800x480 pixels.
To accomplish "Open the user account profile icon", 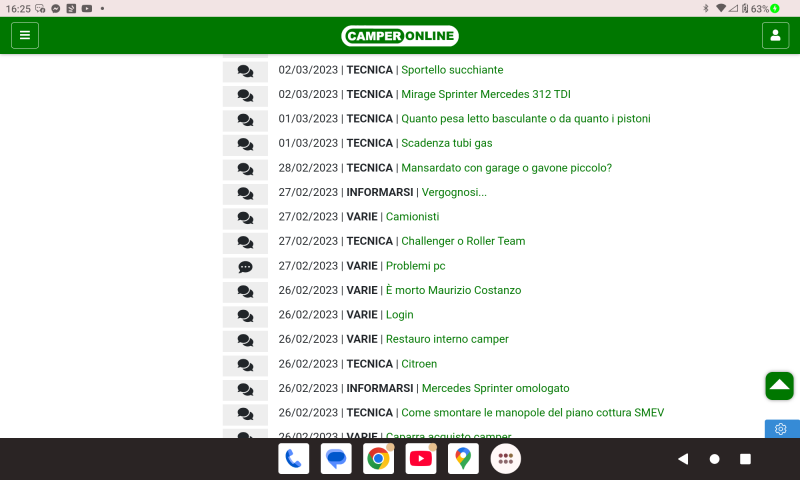I will (x=775, y=35).
